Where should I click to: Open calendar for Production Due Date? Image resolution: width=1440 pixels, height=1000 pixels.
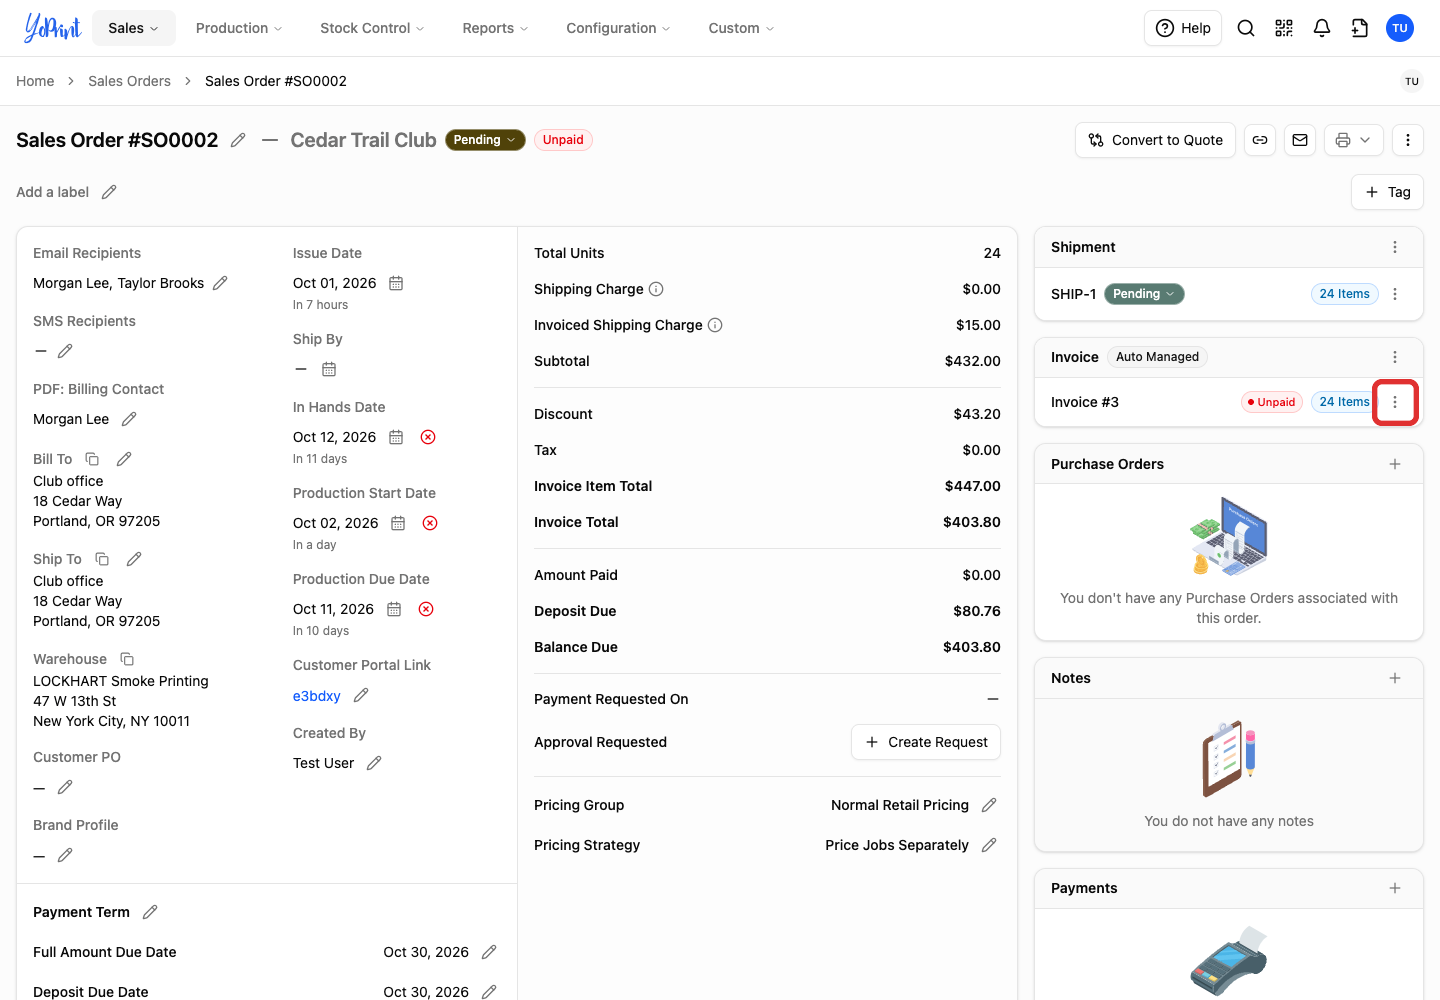point(394,609)
